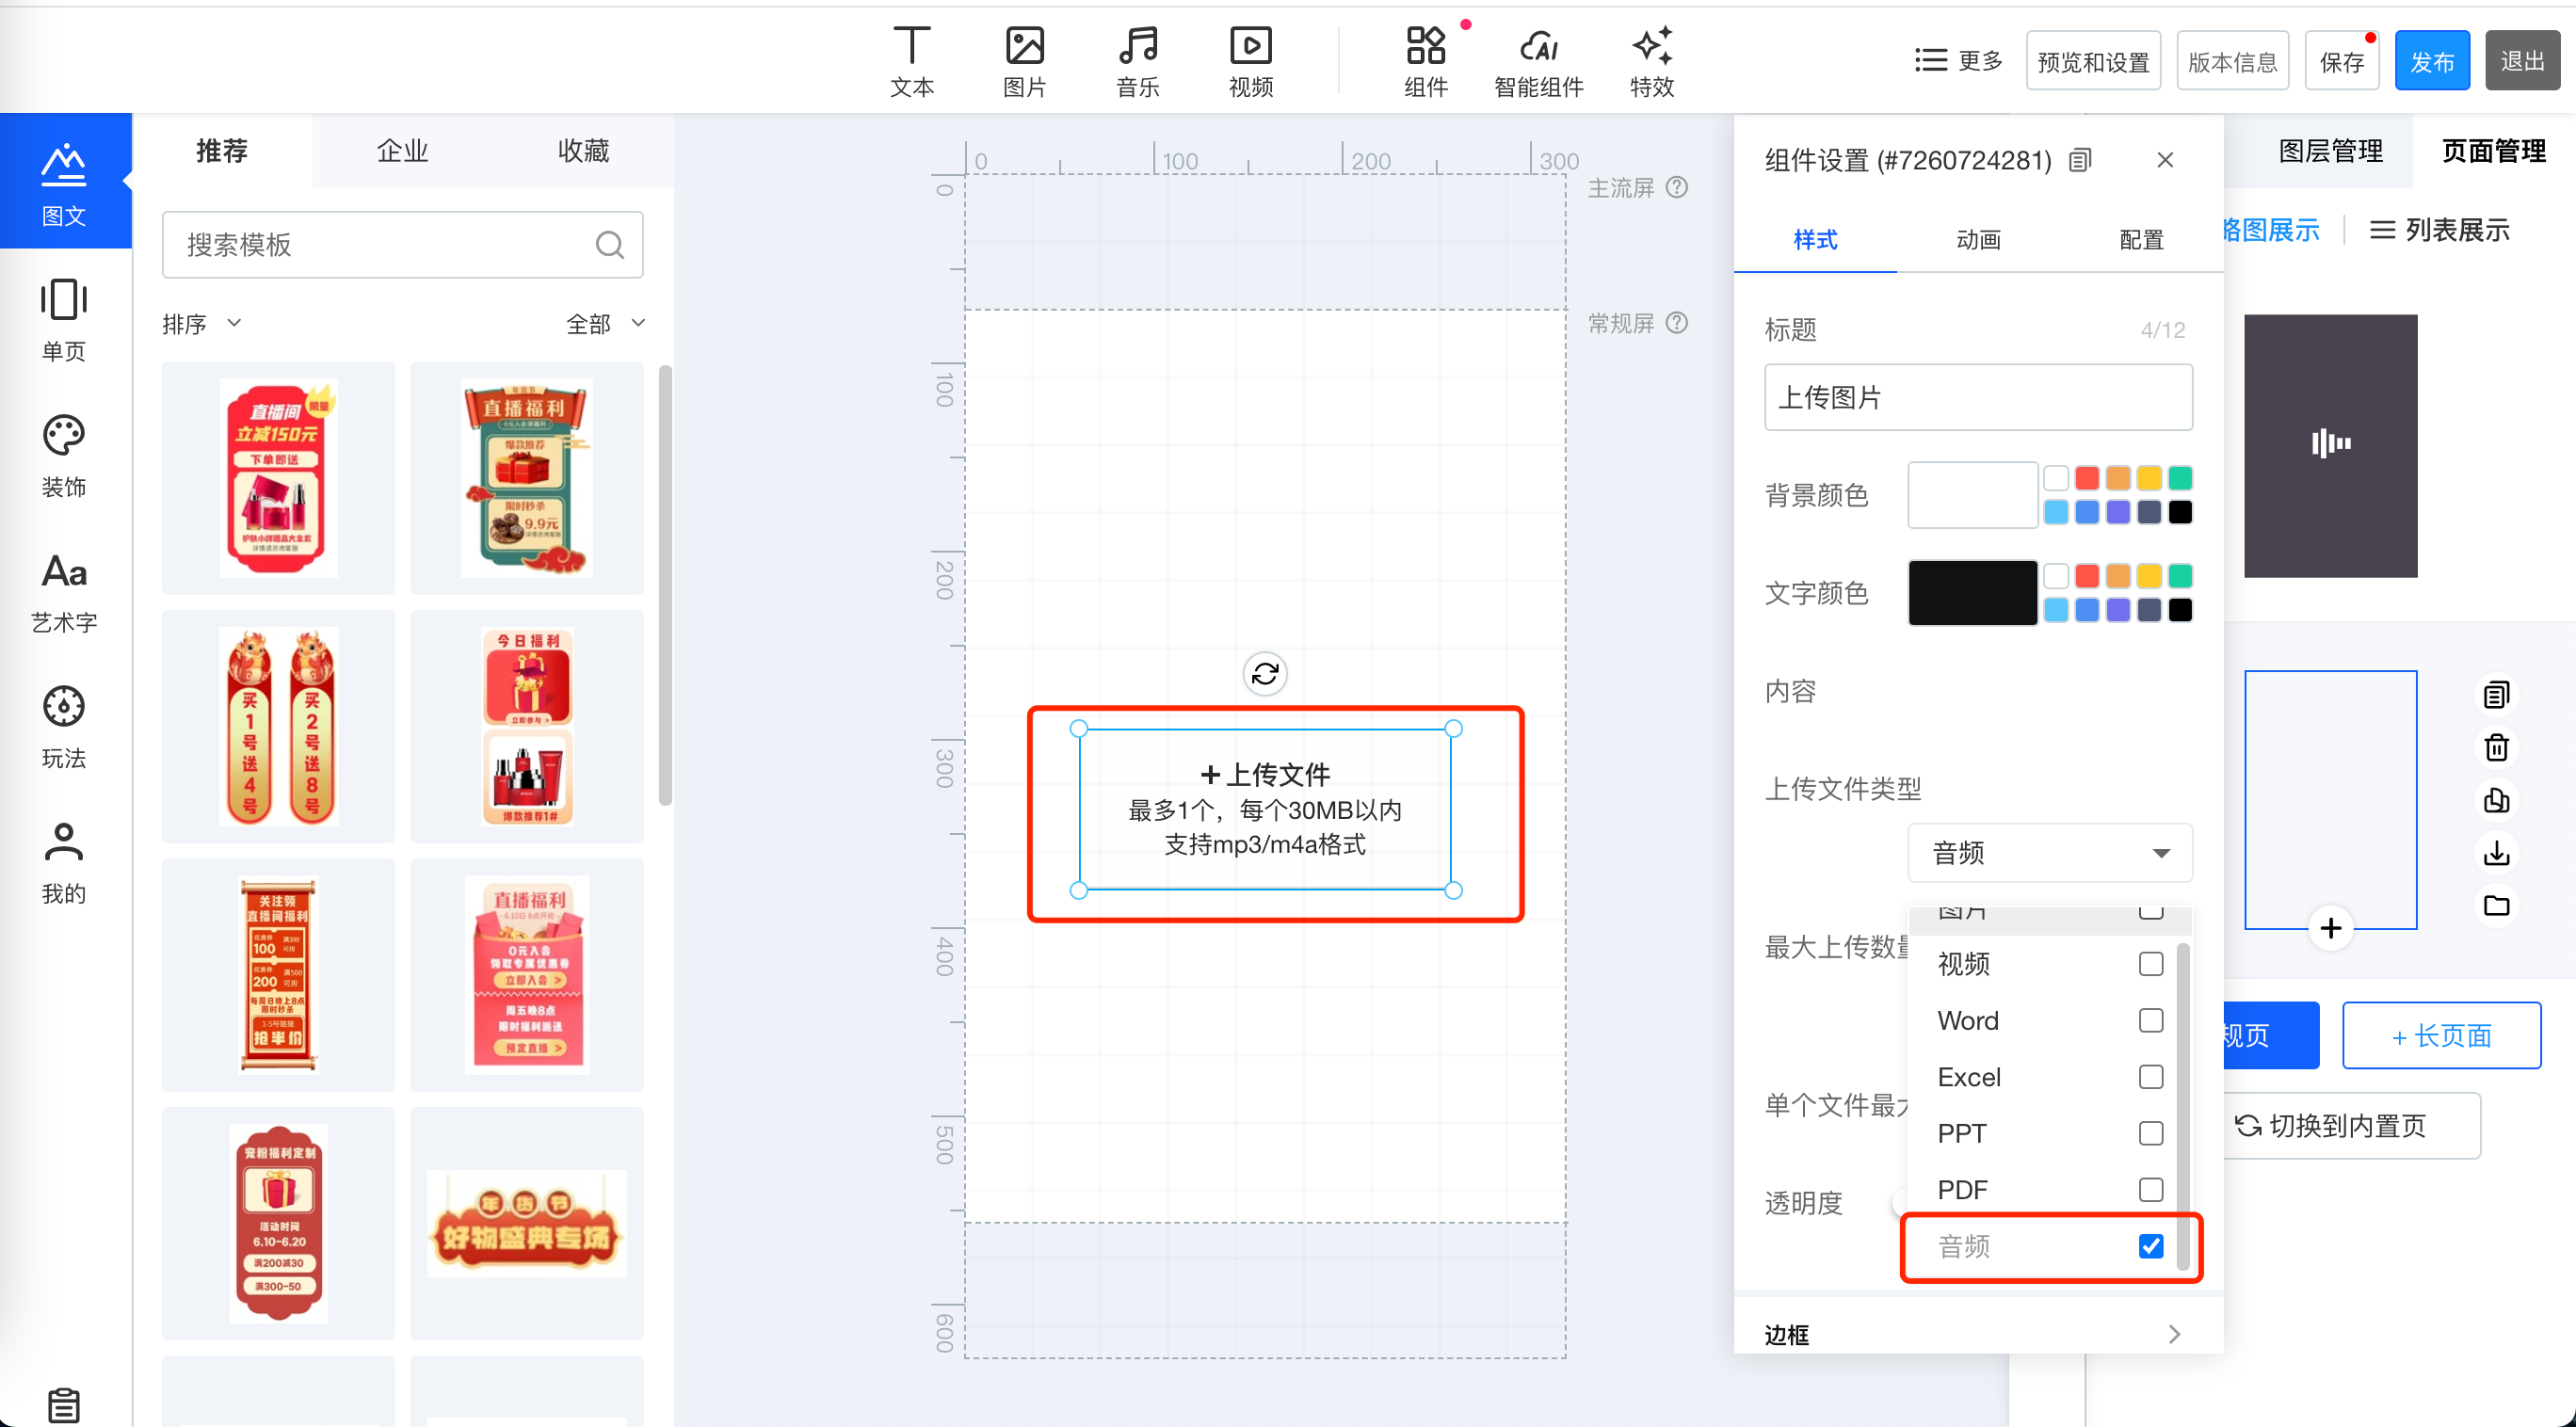Viewport: 2576px width, 1427px height.
Task: Click the refresh icon above upload component
Action: 1264,674
